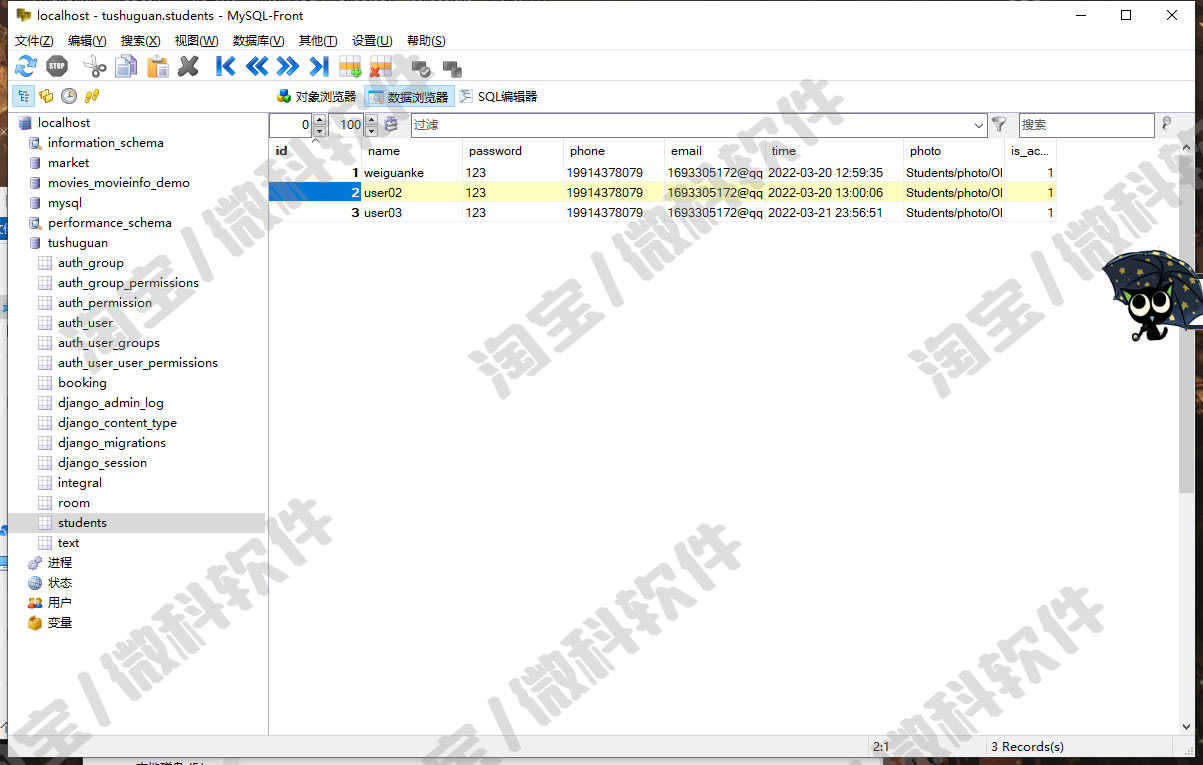Select 变量 variables node
This screenshot has height=765, width=1203.
60,623
